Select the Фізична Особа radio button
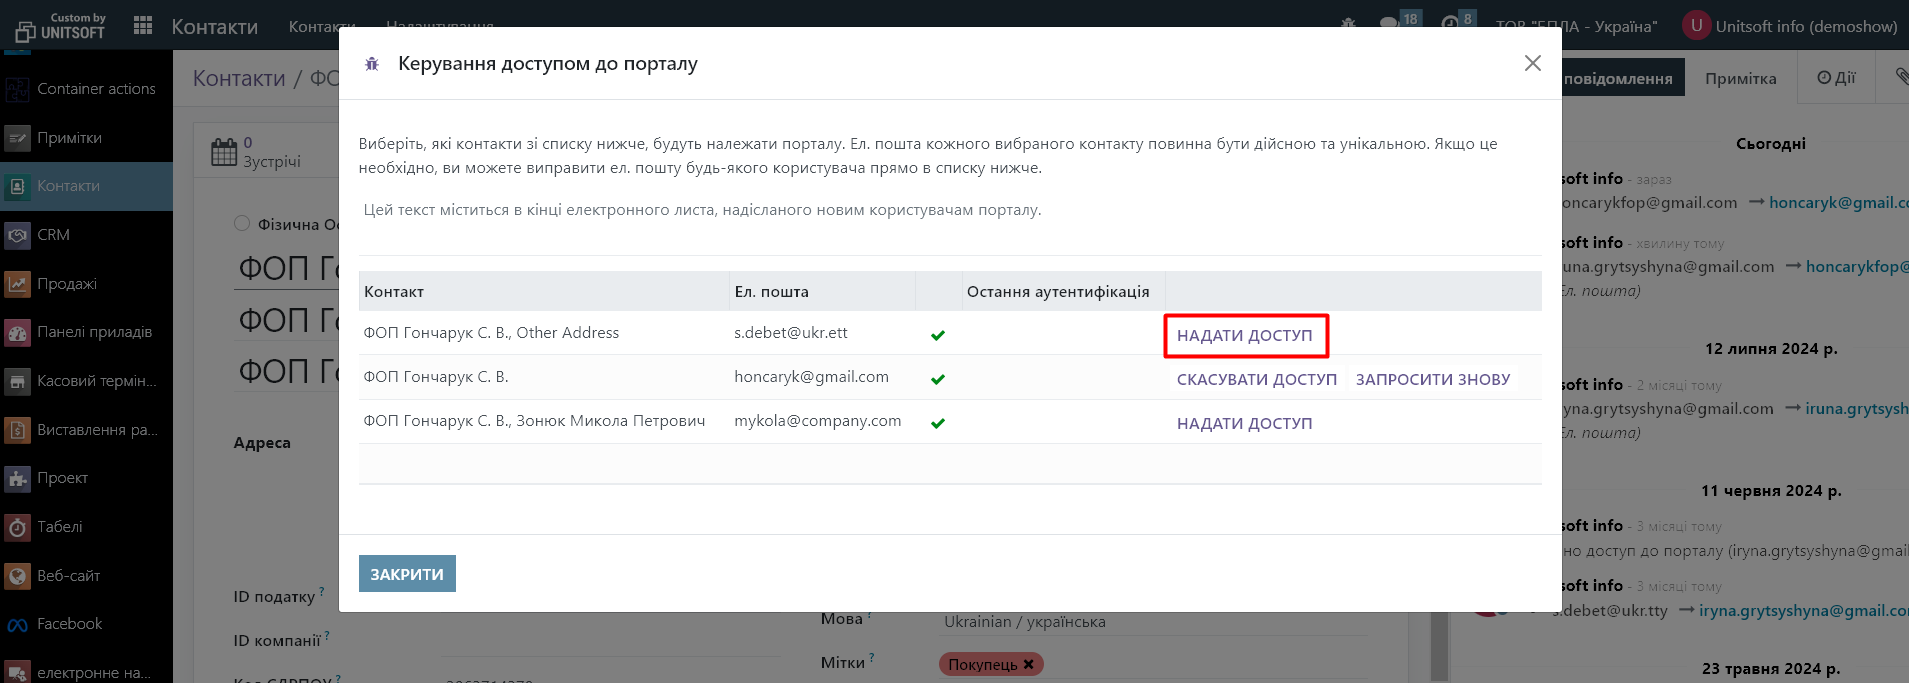Viewport: 1909px width, 683px height. pyautogui.click(x=242, y=224)
